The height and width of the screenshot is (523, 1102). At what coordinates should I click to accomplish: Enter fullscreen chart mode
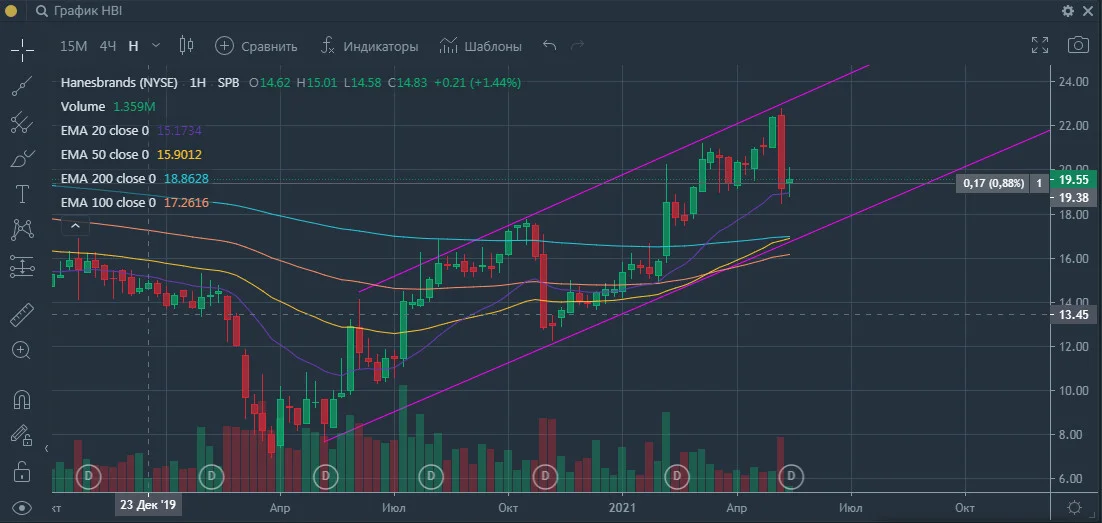point(1039,45)
